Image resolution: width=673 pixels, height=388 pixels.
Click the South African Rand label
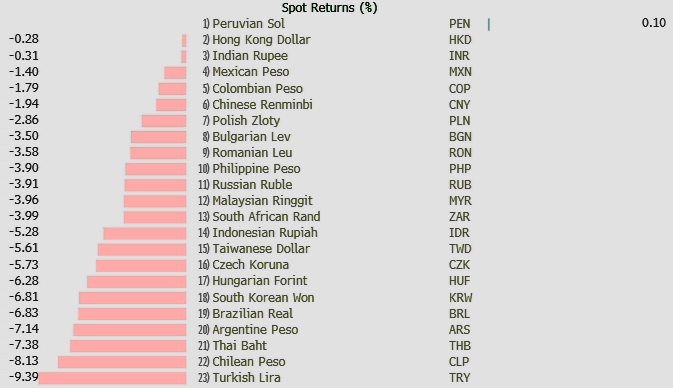(267, 217)
